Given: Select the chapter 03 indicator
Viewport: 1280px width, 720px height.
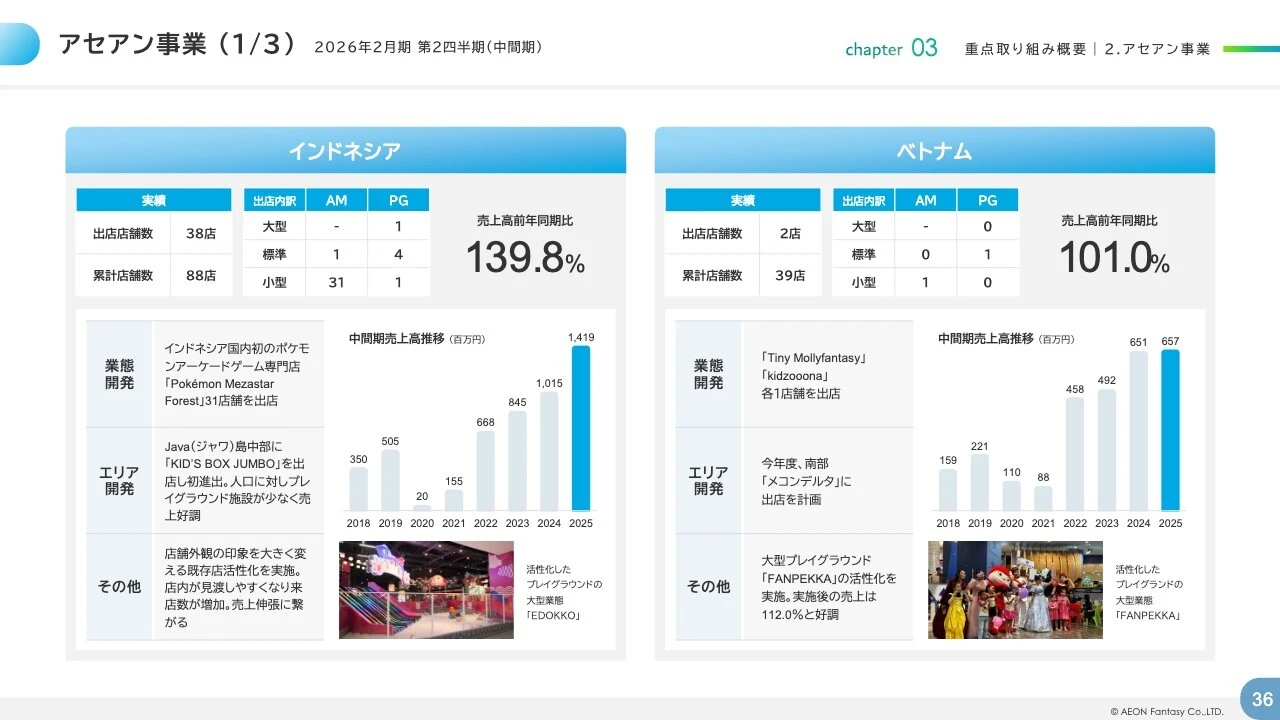Looking at the screenshot, I should coord(891,48).
